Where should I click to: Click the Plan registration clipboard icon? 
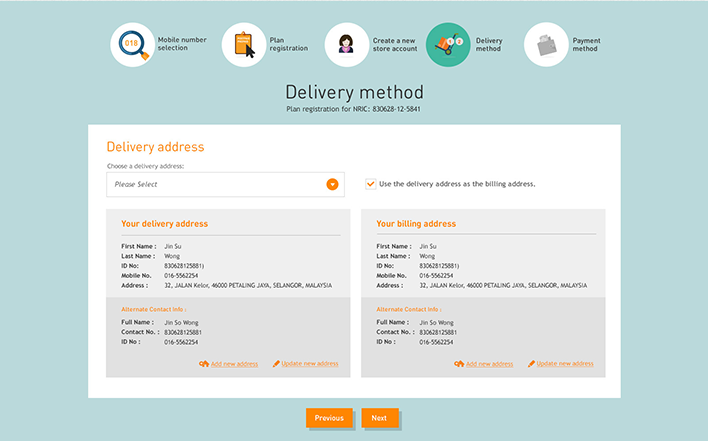pyautogui.click(x=243, y=45)
